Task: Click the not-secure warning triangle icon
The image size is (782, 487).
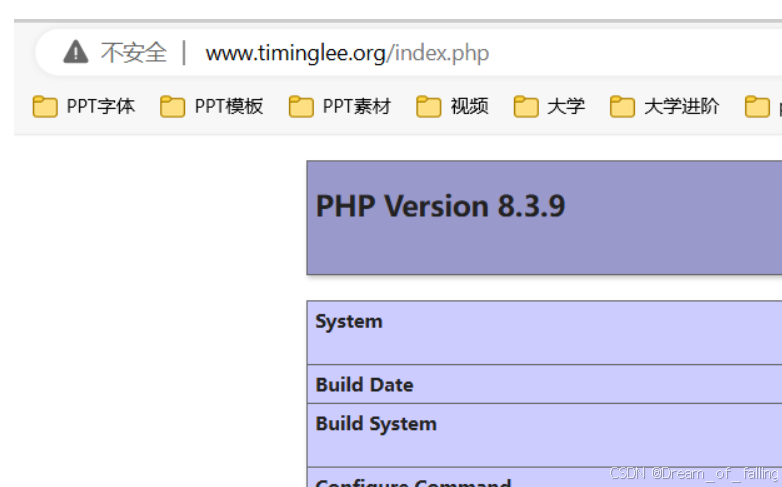Action: coord(76,52)
